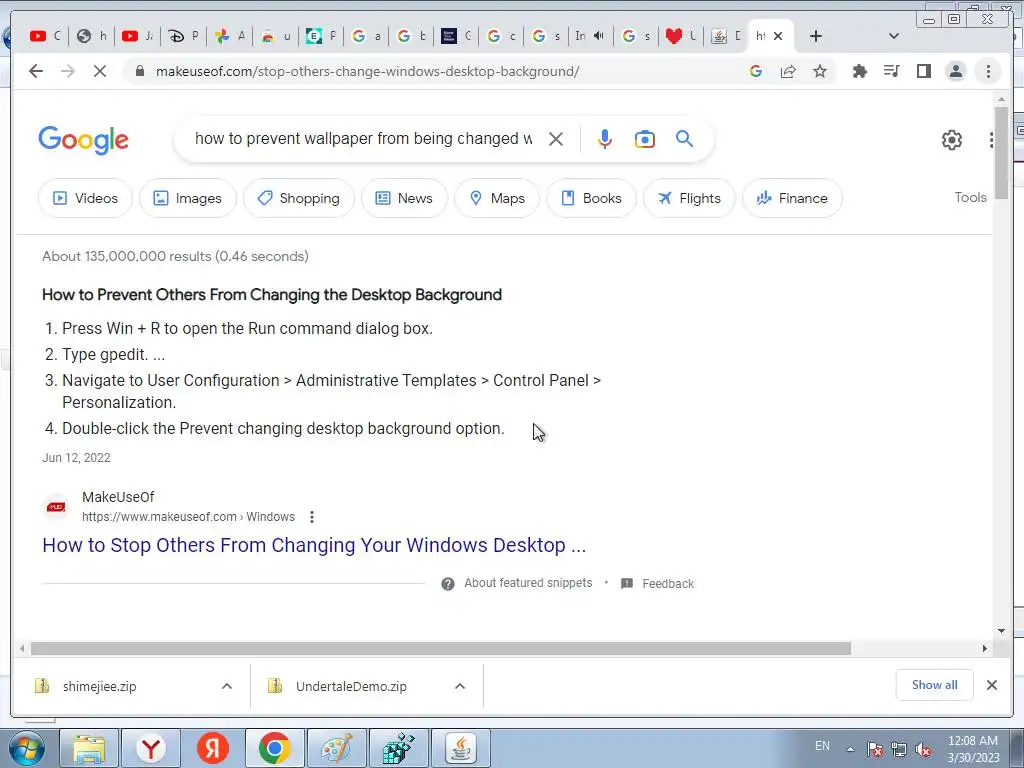The height and width of the screenshot is (768, 1024).
Task: Expand UndertaleDemo.zip download options arrow
Action: tap(460, 686)
